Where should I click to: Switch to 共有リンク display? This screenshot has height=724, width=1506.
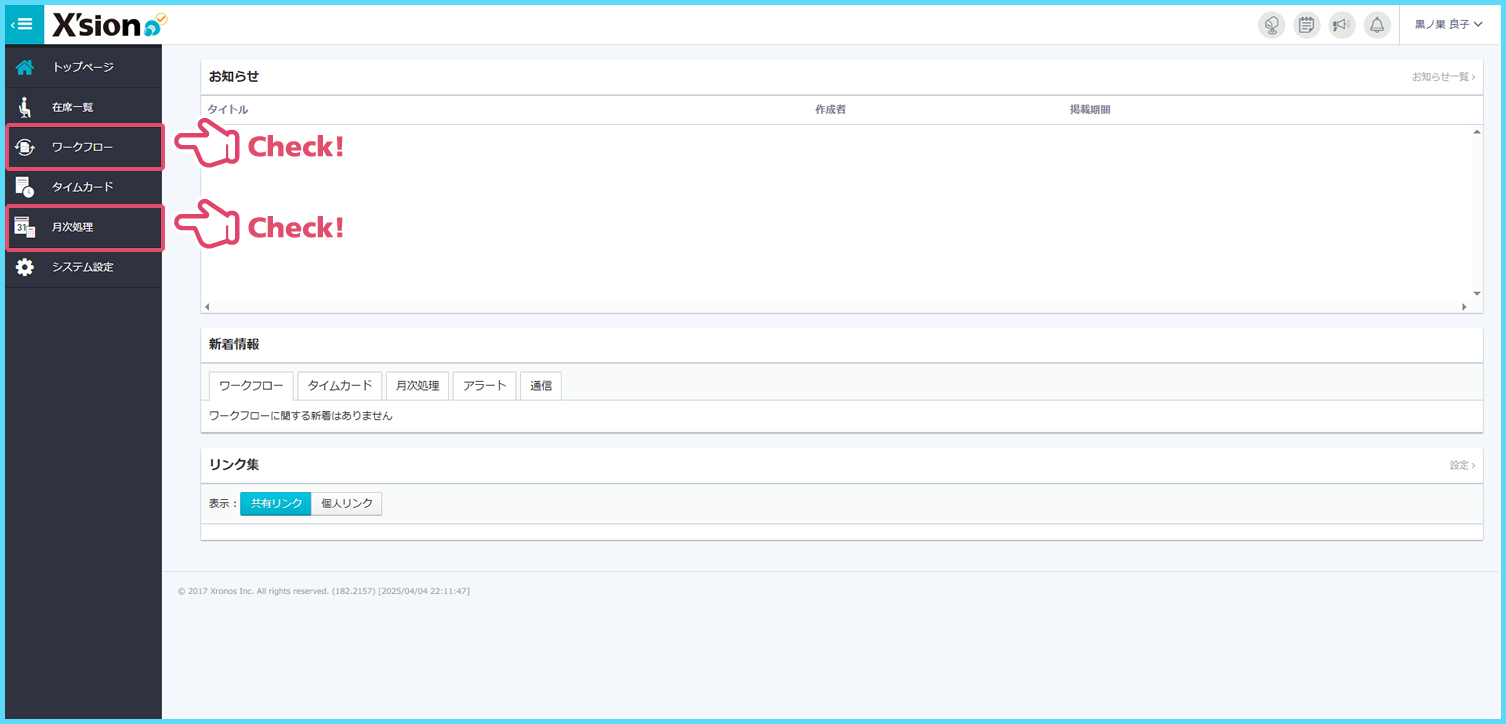[276, 504]
